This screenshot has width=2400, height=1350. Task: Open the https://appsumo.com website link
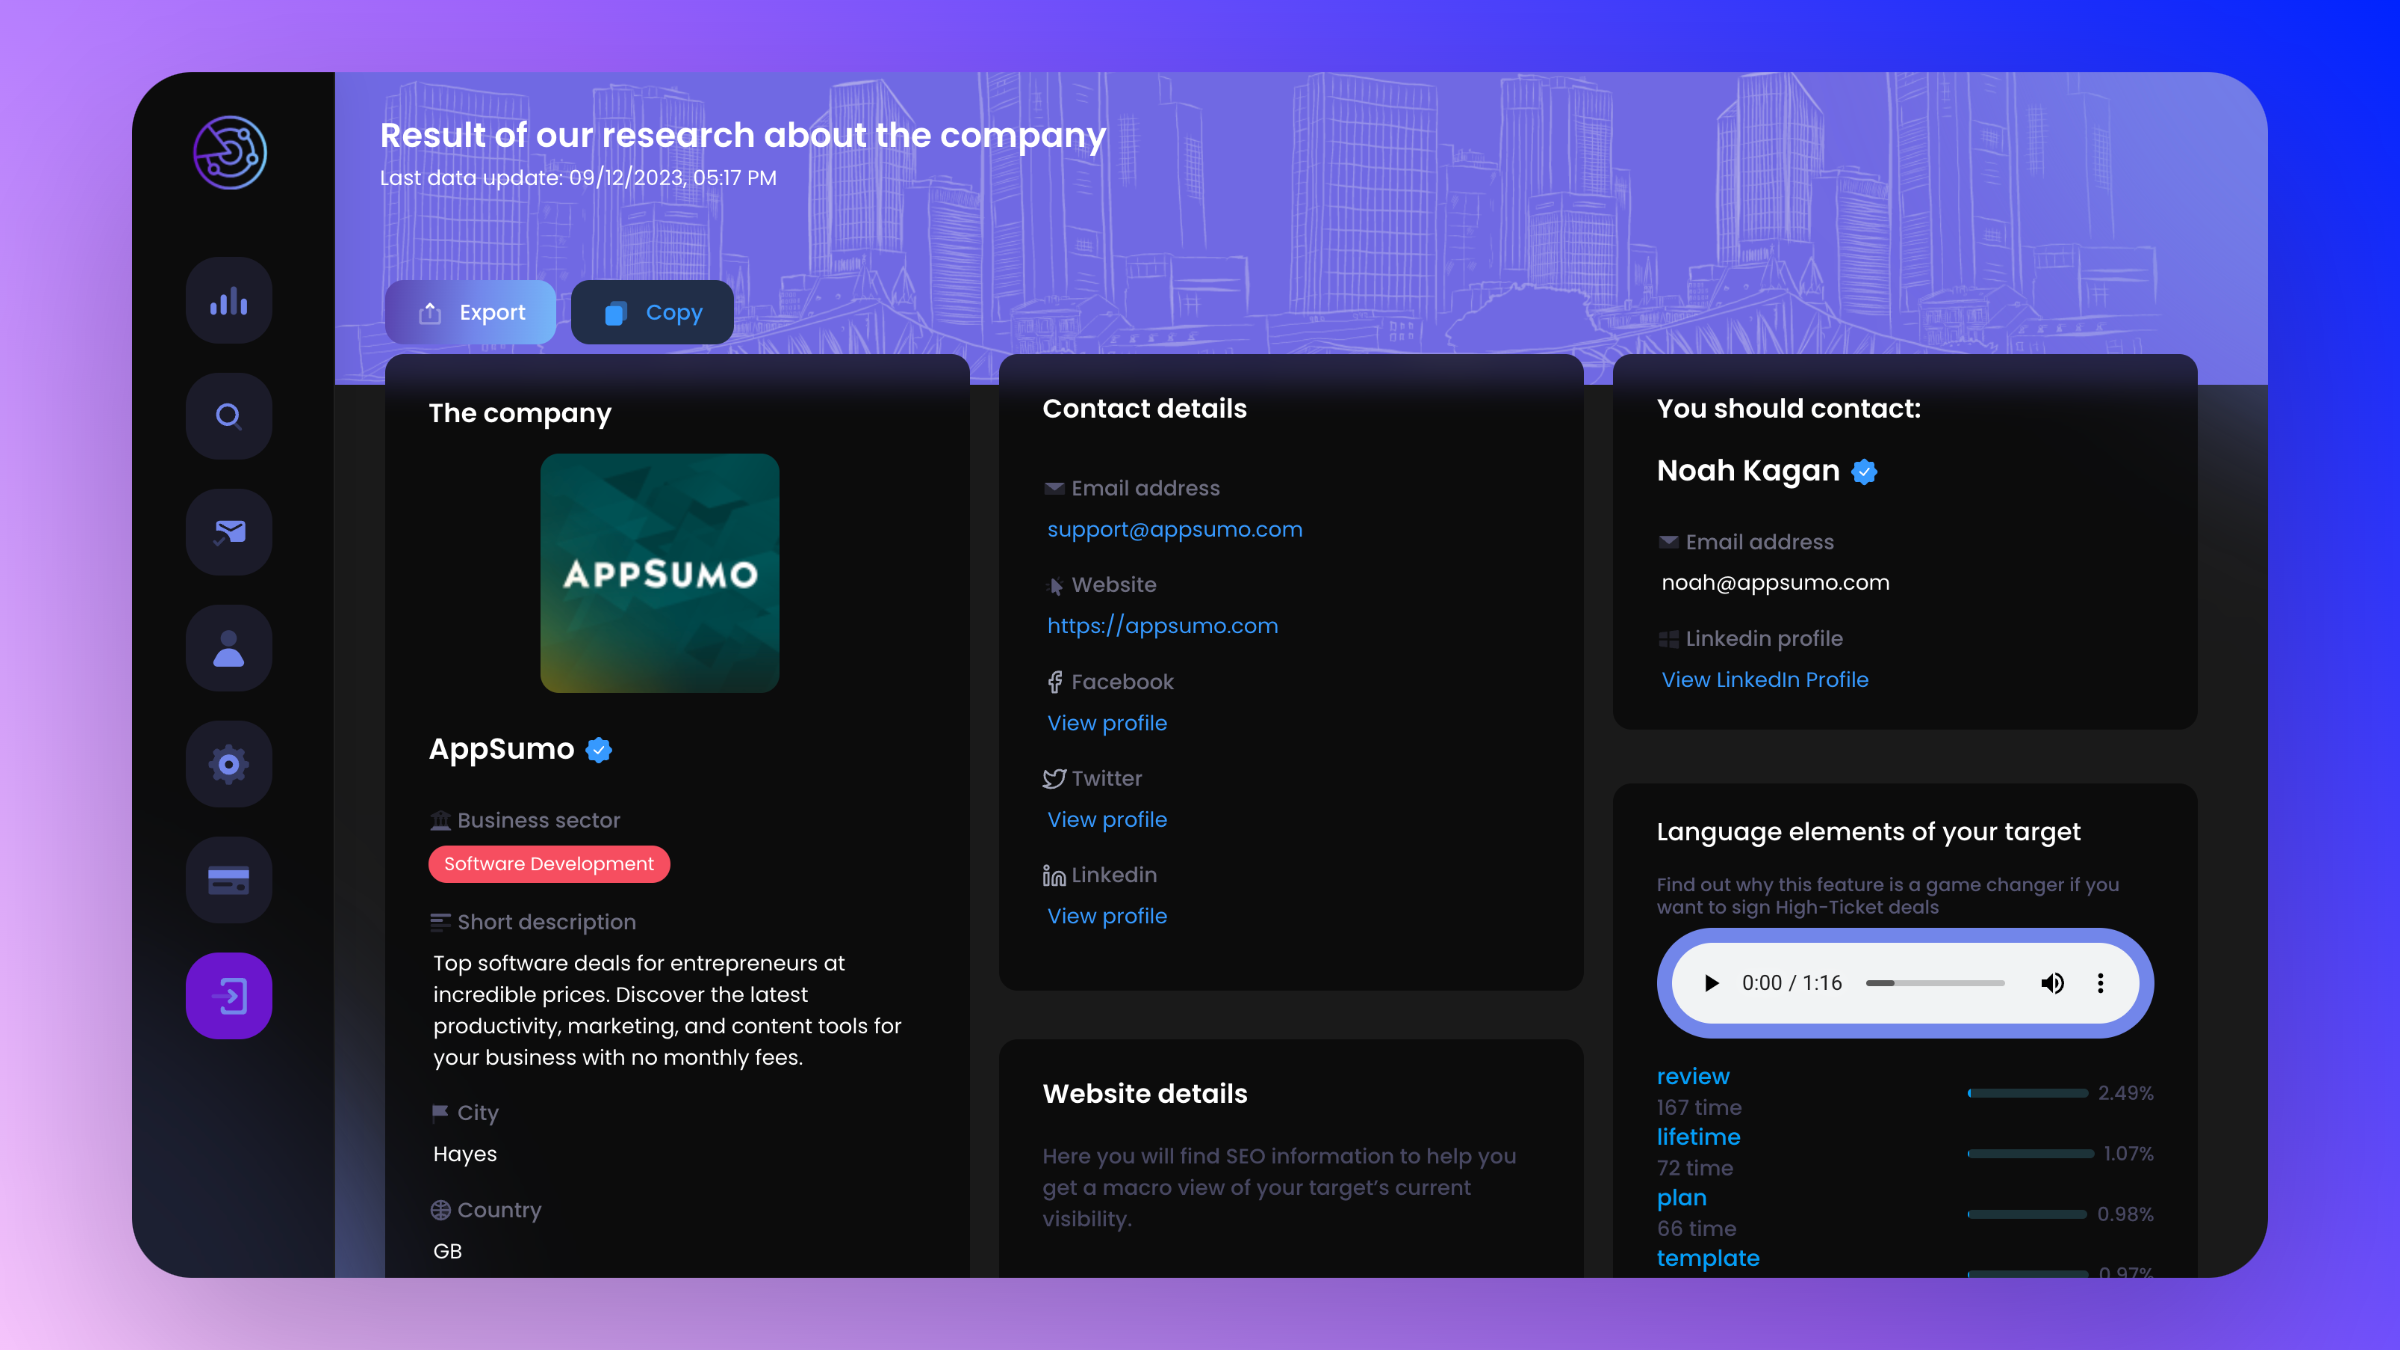1163,626
